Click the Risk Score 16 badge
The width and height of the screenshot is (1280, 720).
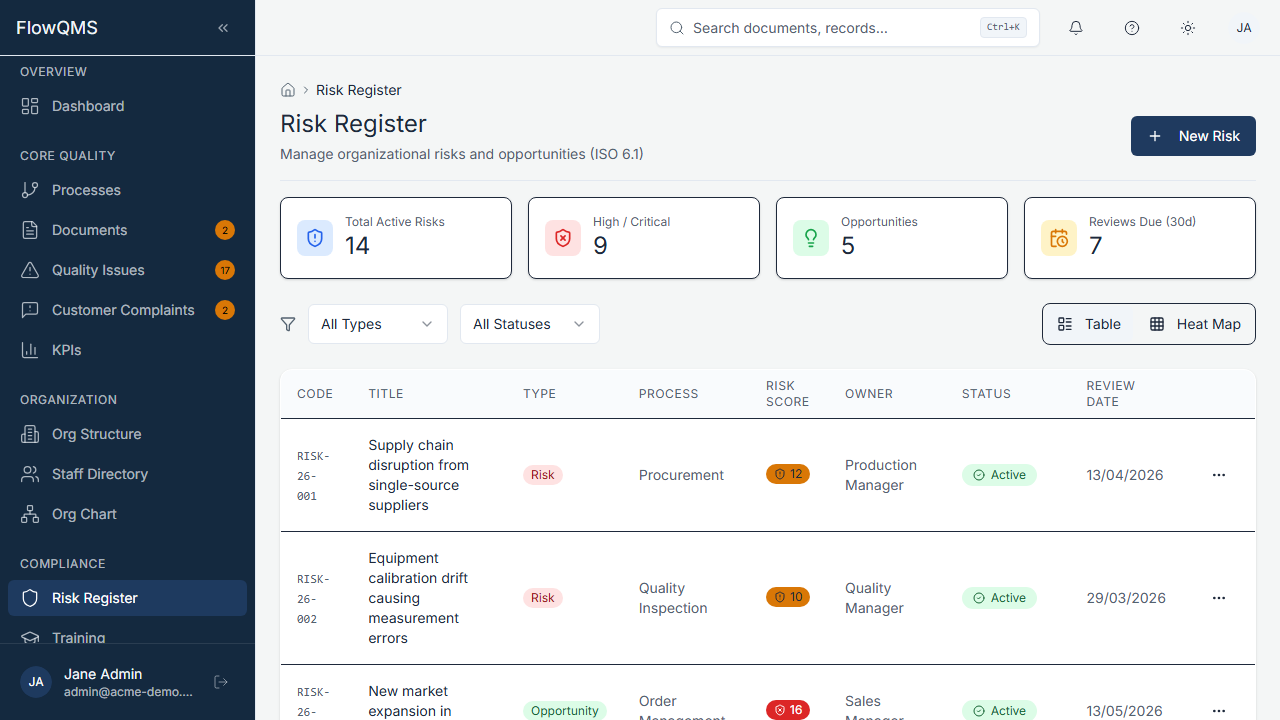pos(787,709)
